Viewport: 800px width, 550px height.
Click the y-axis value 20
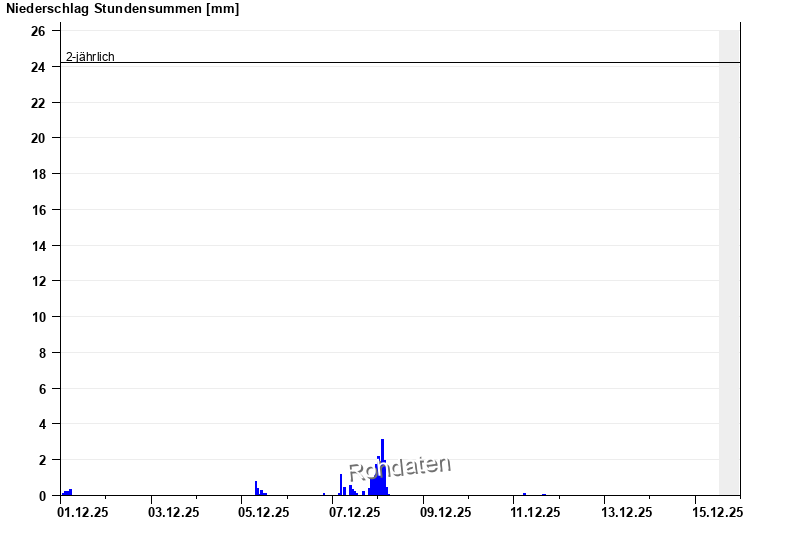pyautogui.click(x=38, y=138)
